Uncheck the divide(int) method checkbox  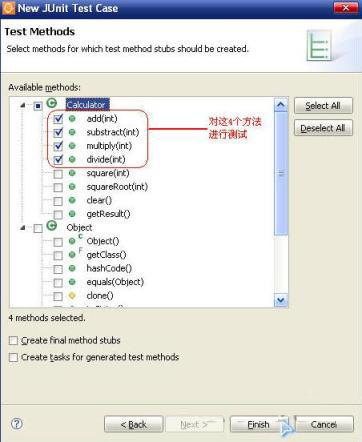(x=58, y=160)
